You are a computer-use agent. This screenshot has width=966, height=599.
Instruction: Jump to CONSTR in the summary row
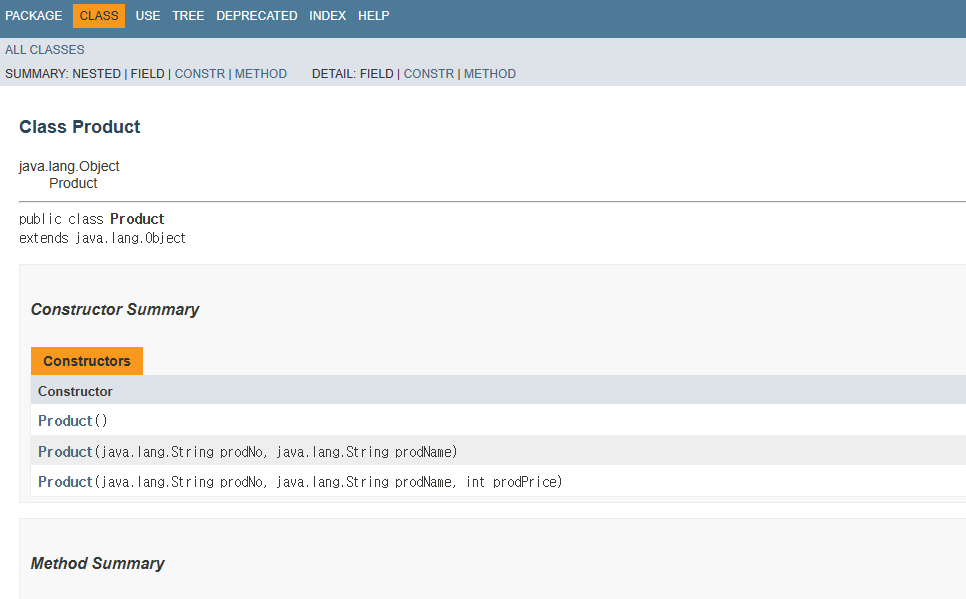click(x=200, y=74)
